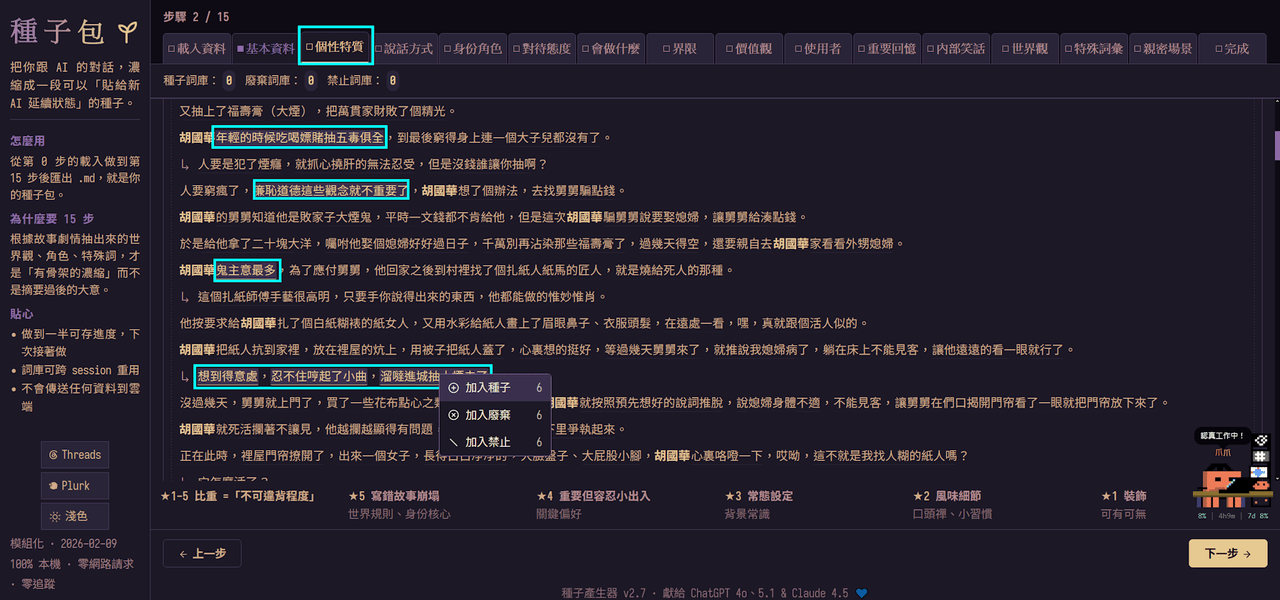1280x600 pixels.
Task: Click the top icon in the mascot side strip
Action: [x=1261, y=440]
